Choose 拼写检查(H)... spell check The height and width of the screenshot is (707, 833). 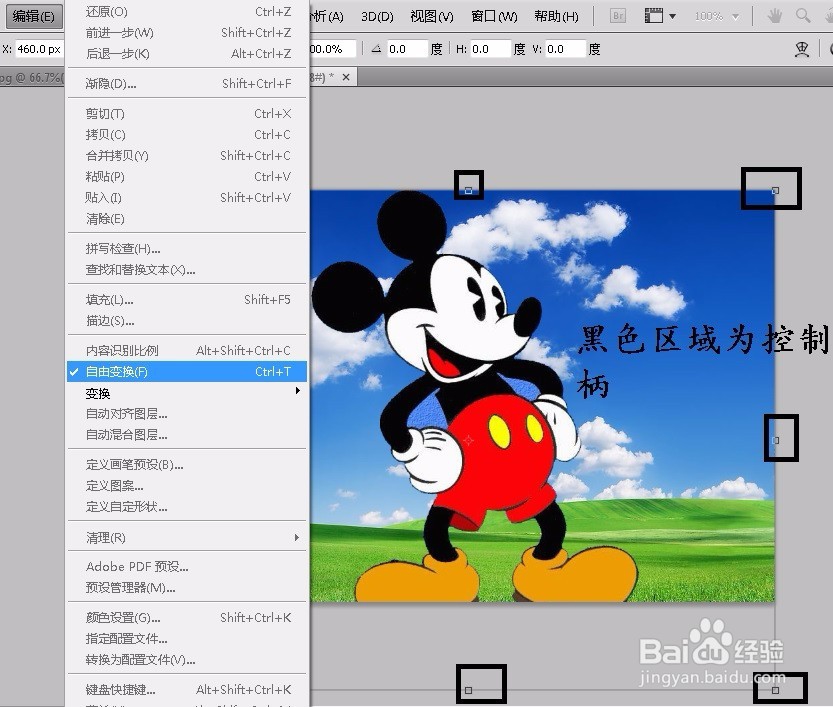tap(187, 249)
